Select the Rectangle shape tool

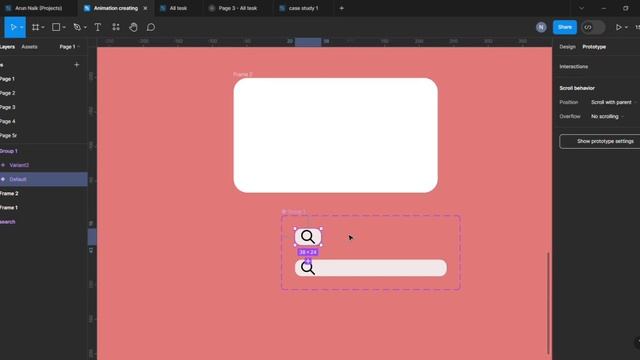(56, 27)
